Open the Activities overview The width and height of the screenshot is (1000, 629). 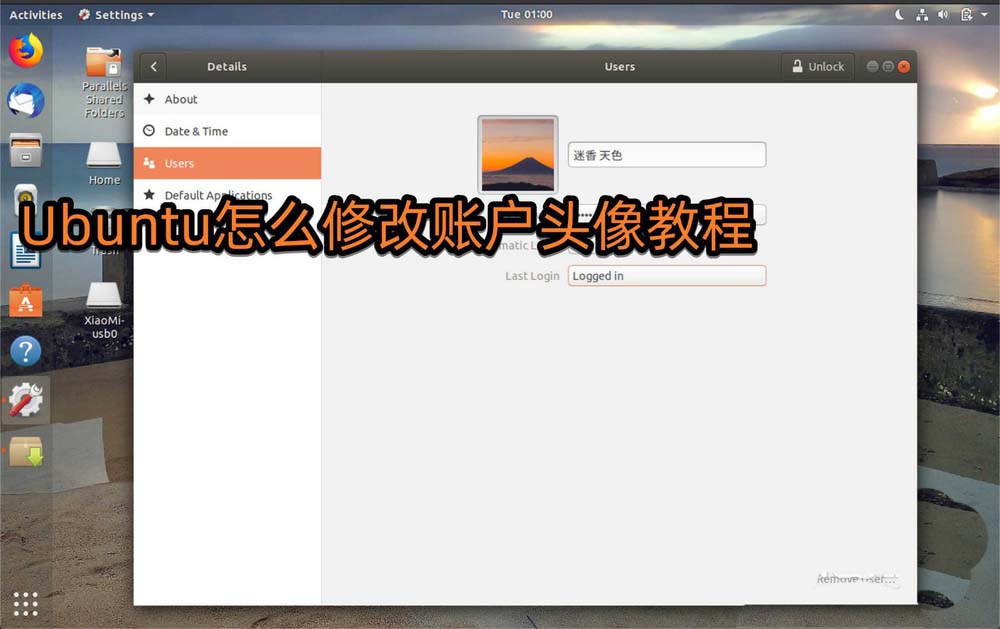click(36, 14)
